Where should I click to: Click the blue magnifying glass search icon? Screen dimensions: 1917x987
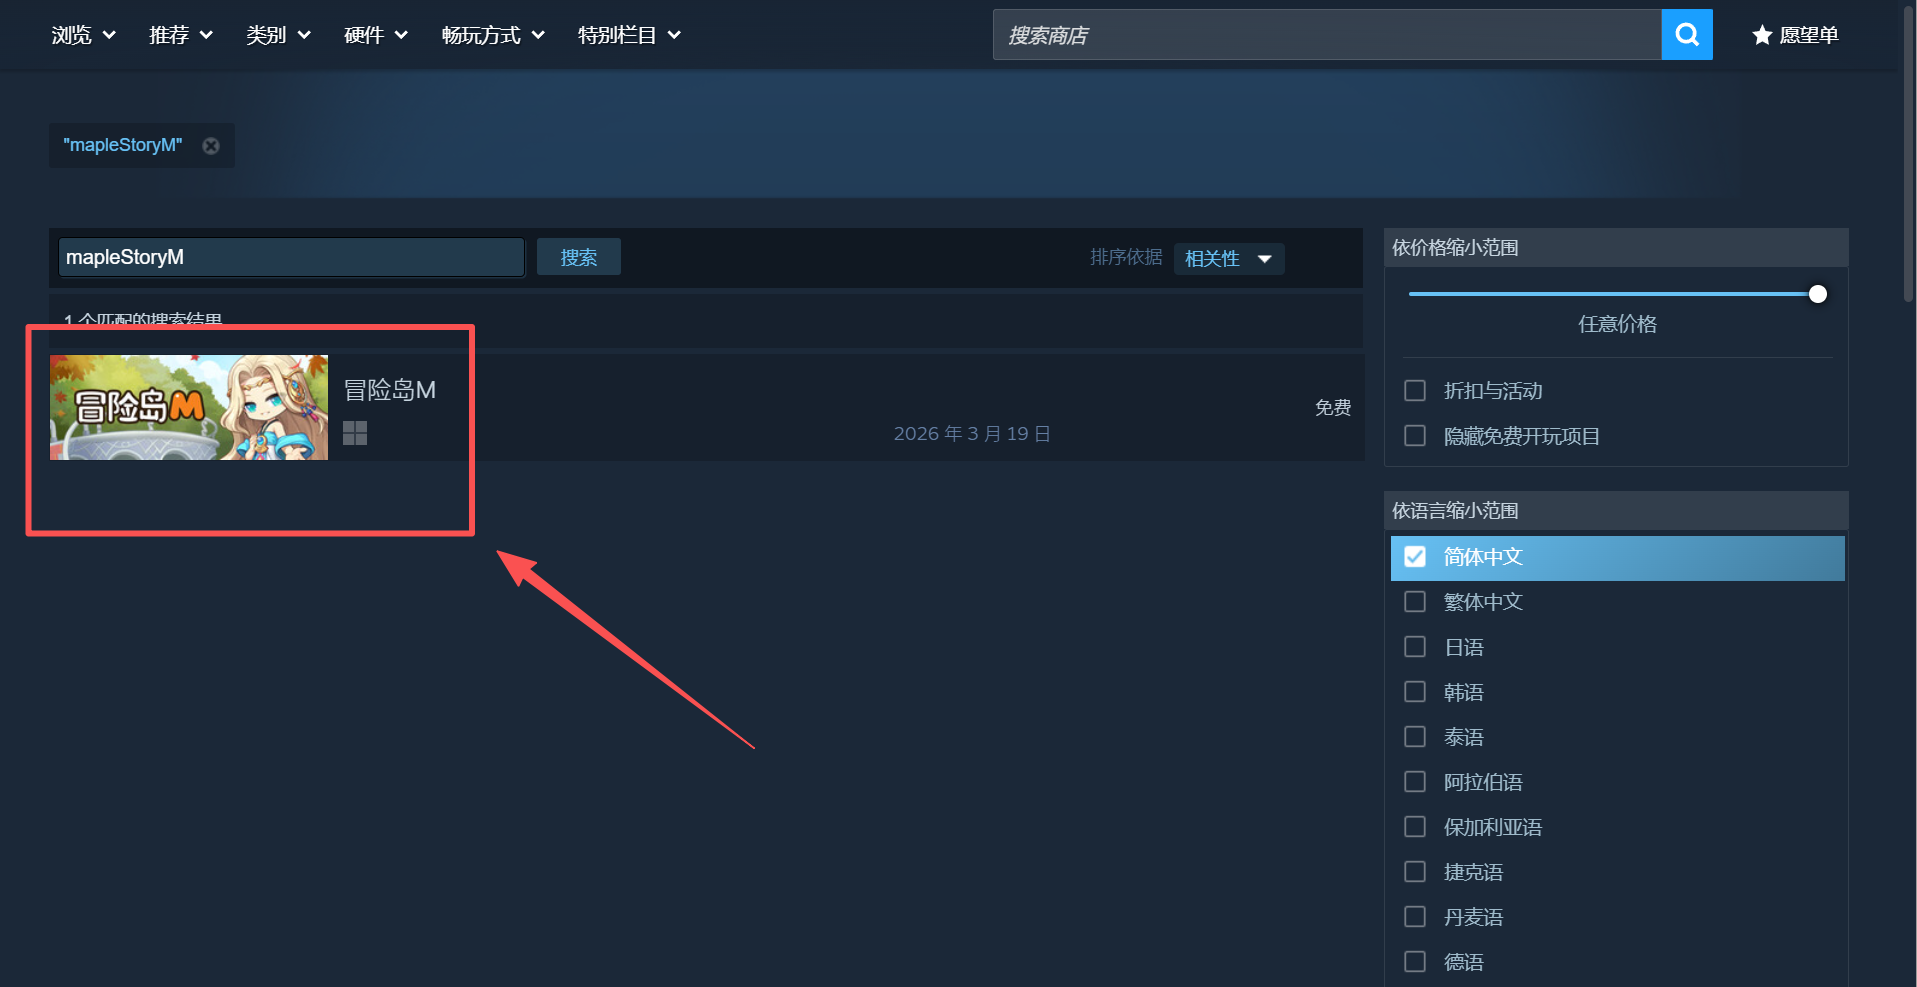(1686, 35)
